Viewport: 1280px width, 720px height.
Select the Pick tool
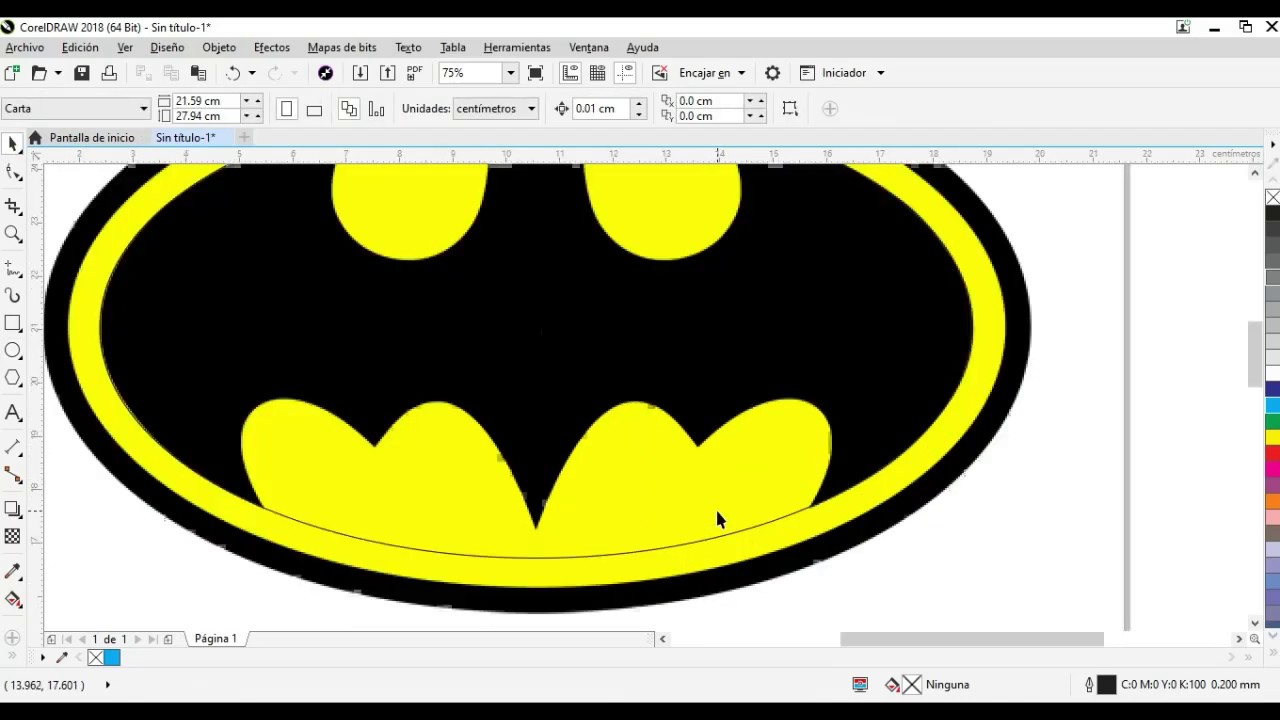(13, 144)
